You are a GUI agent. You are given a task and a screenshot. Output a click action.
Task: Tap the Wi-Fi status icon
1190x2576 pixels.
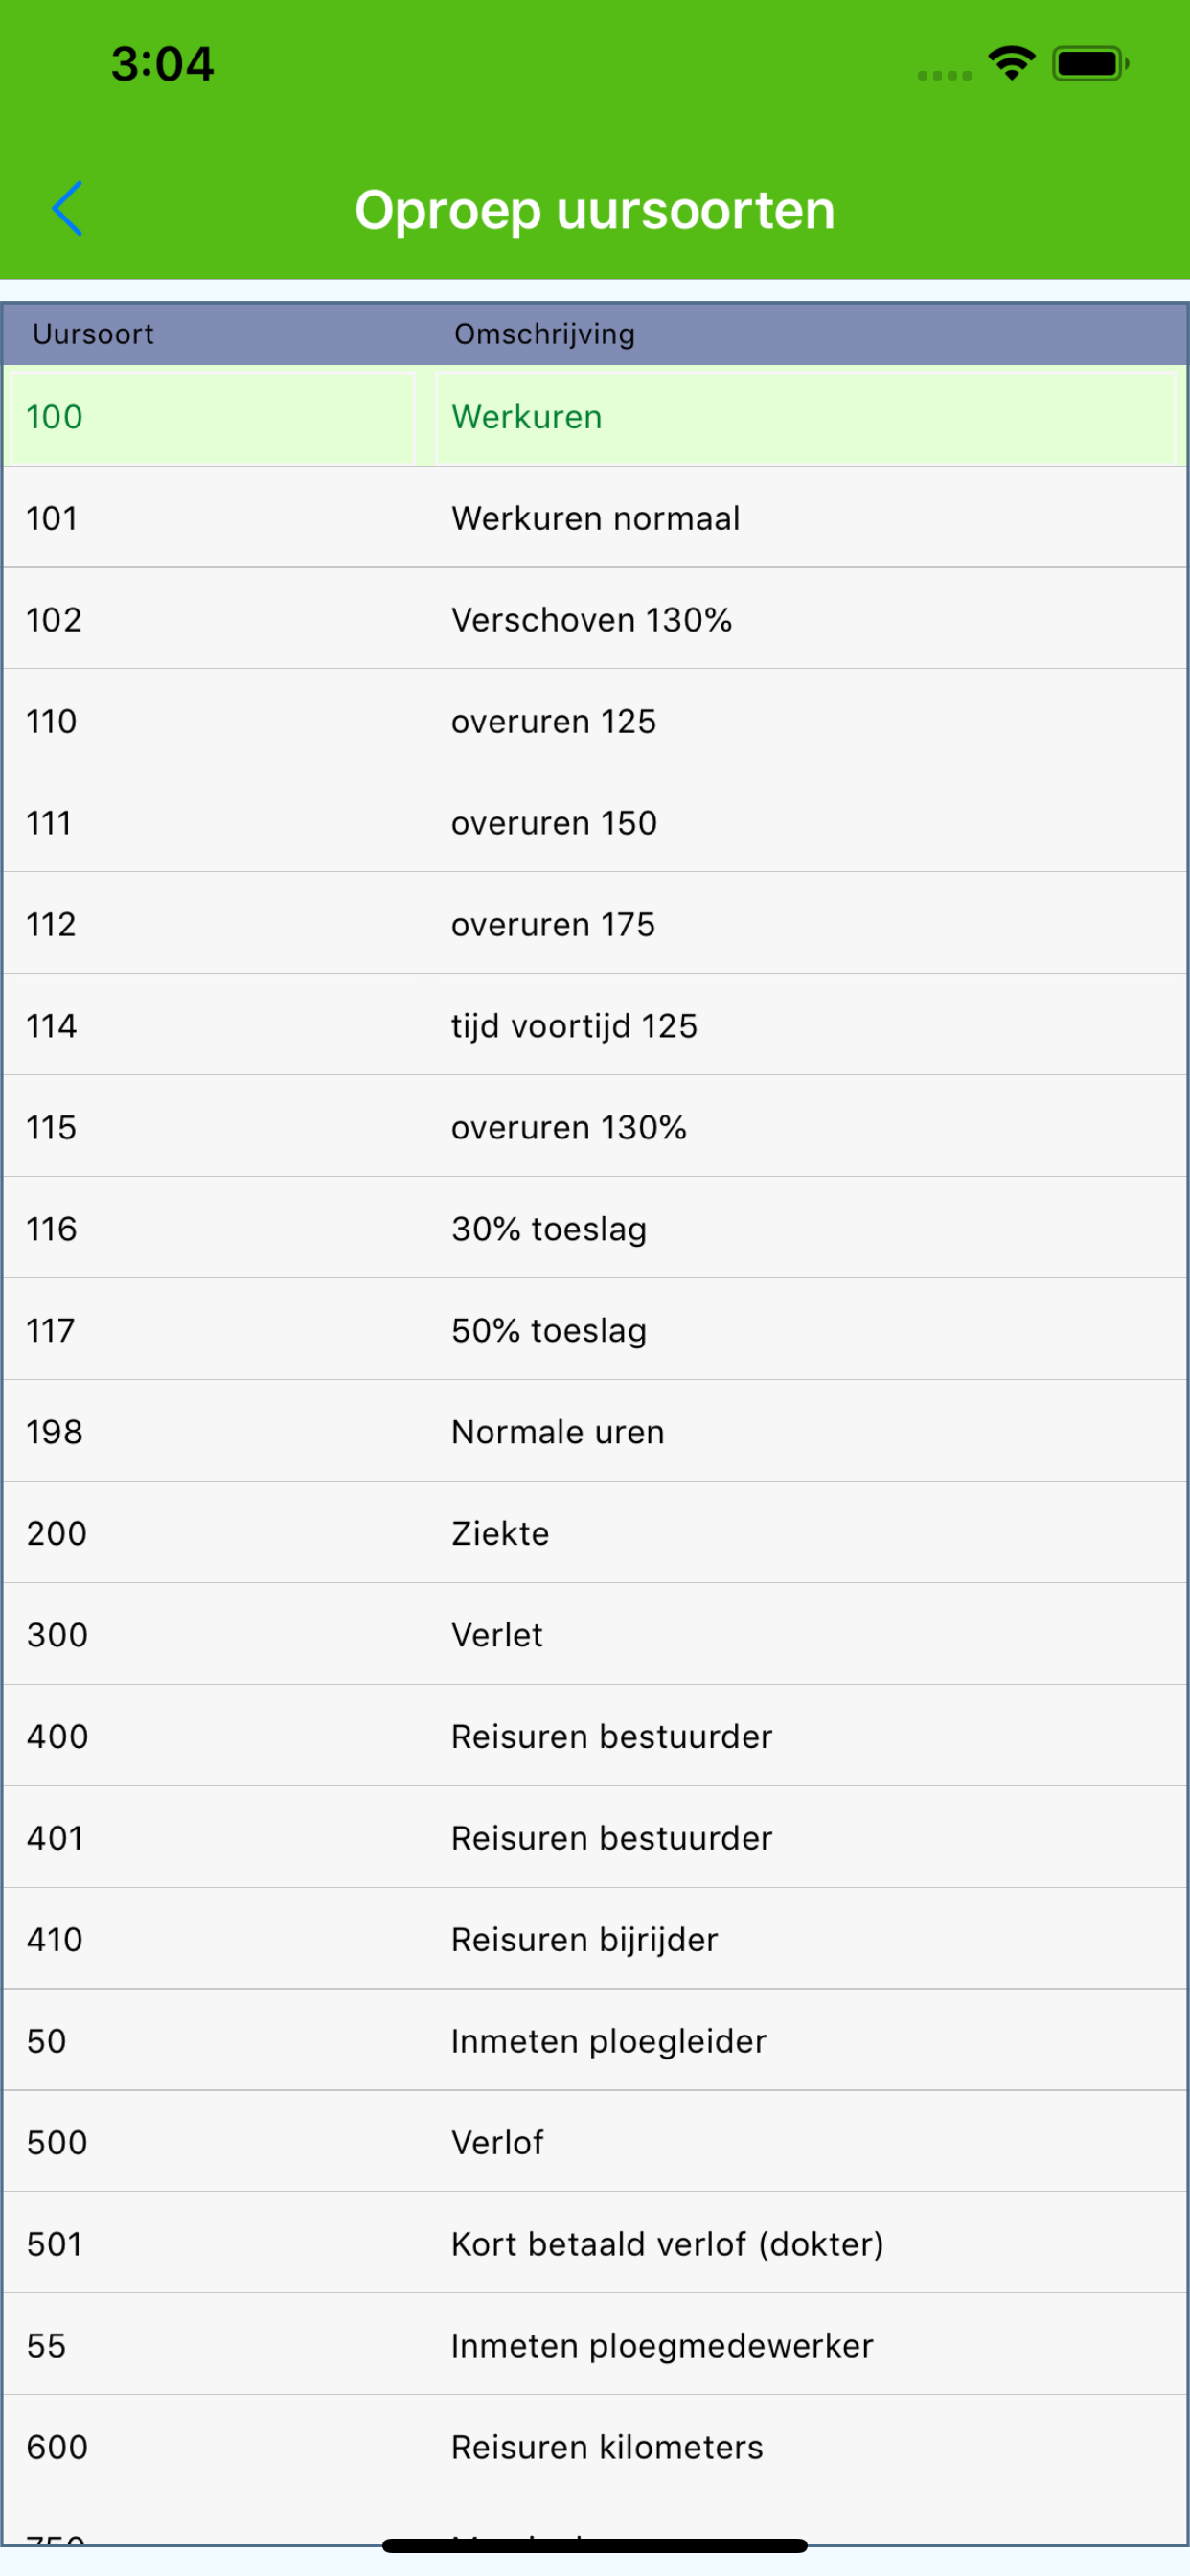pos(1011,64)
